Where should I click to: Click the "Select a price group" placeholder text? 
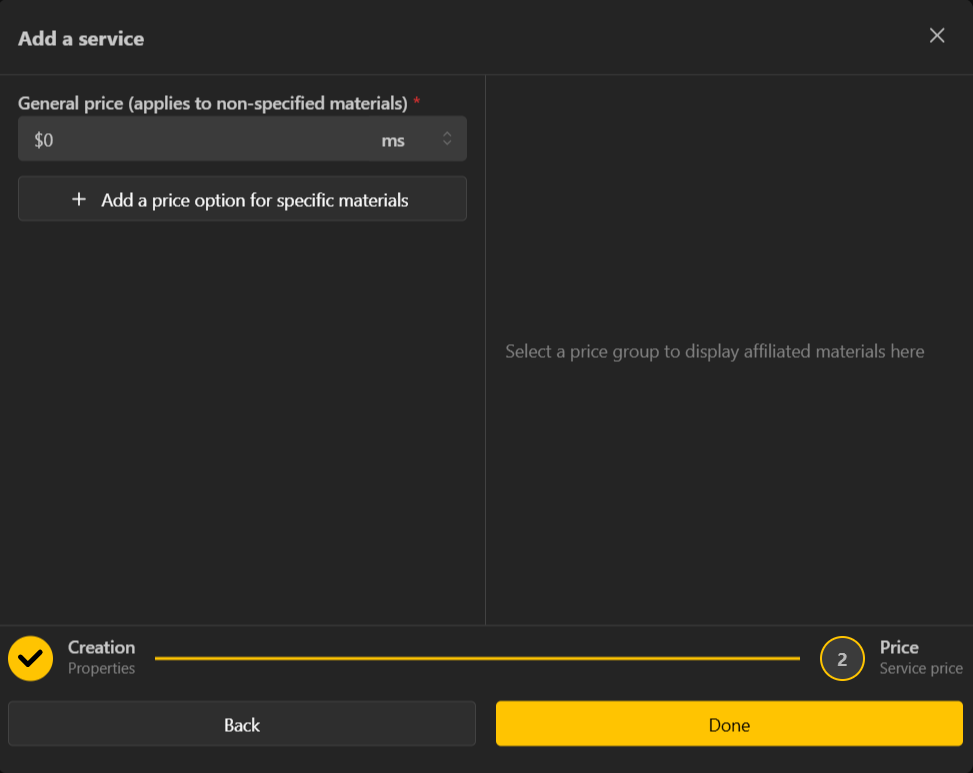(714, 352)
